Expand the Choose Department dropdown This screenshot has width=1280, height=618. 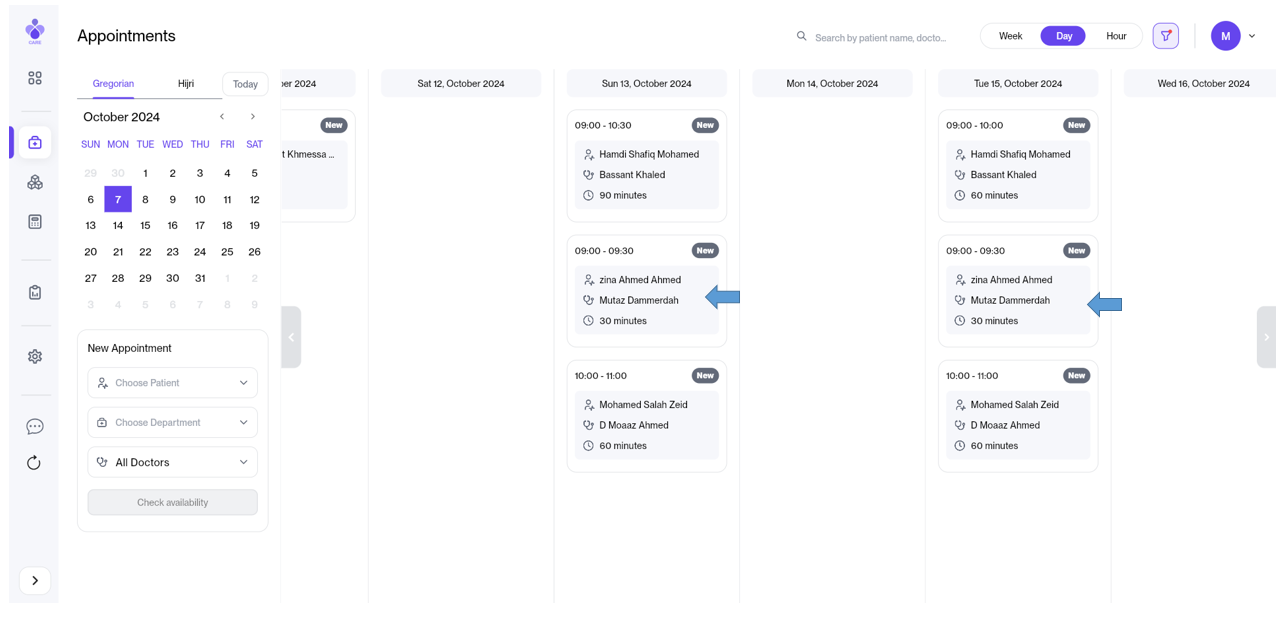click(172, 423)
